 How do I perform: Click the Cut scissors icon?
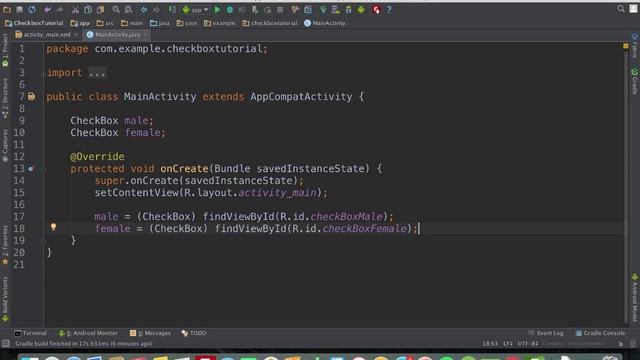click(75, 9)
